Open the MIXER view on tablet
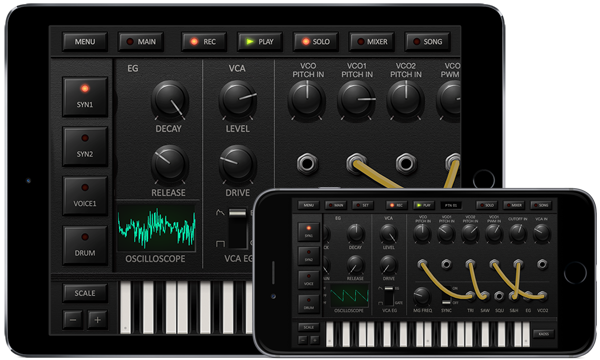Screen dimensions: 600x360 coord(372,41)
